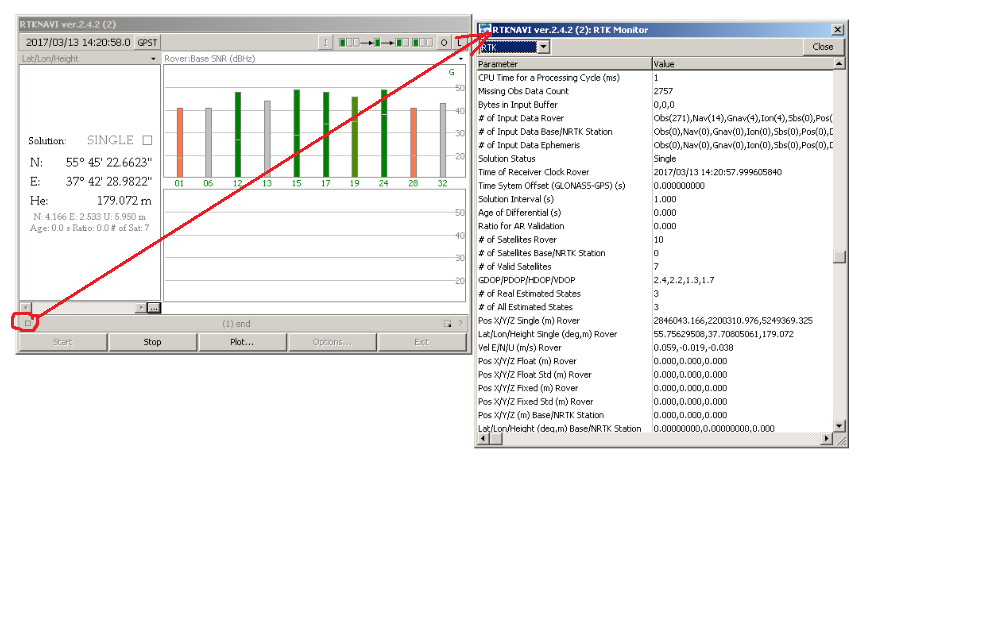
Task: Click the GPST time system button
Action: [x=148, y=42]
